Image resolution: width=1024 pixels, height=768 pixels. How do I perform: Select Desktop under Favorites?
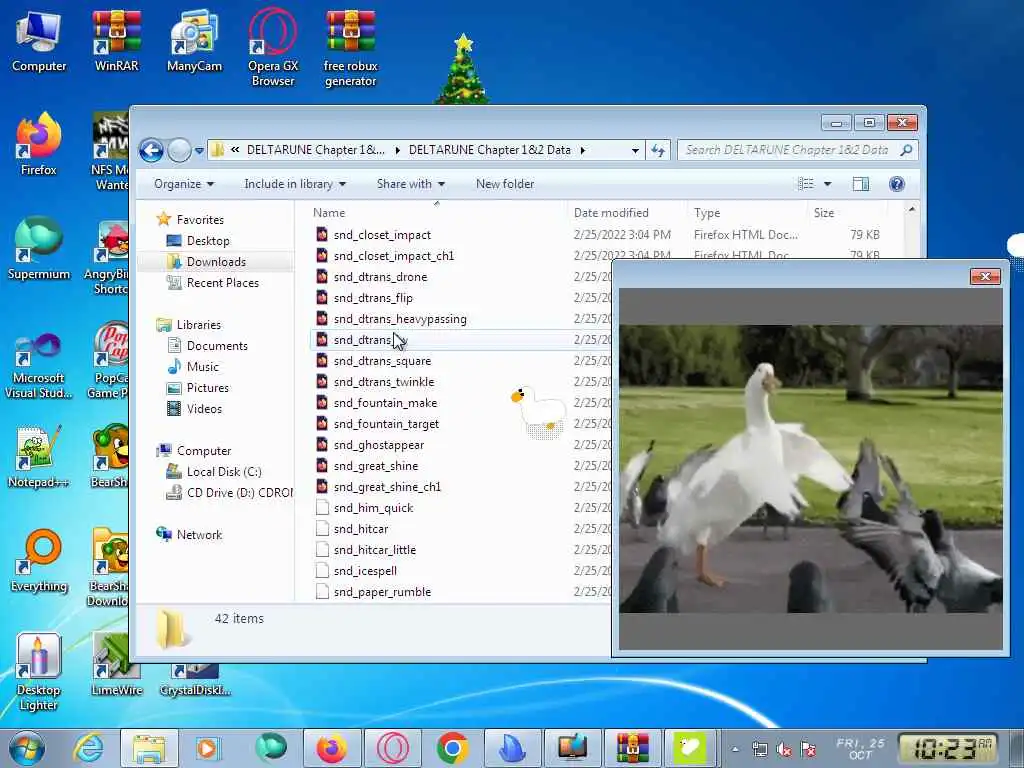(208, 241)
